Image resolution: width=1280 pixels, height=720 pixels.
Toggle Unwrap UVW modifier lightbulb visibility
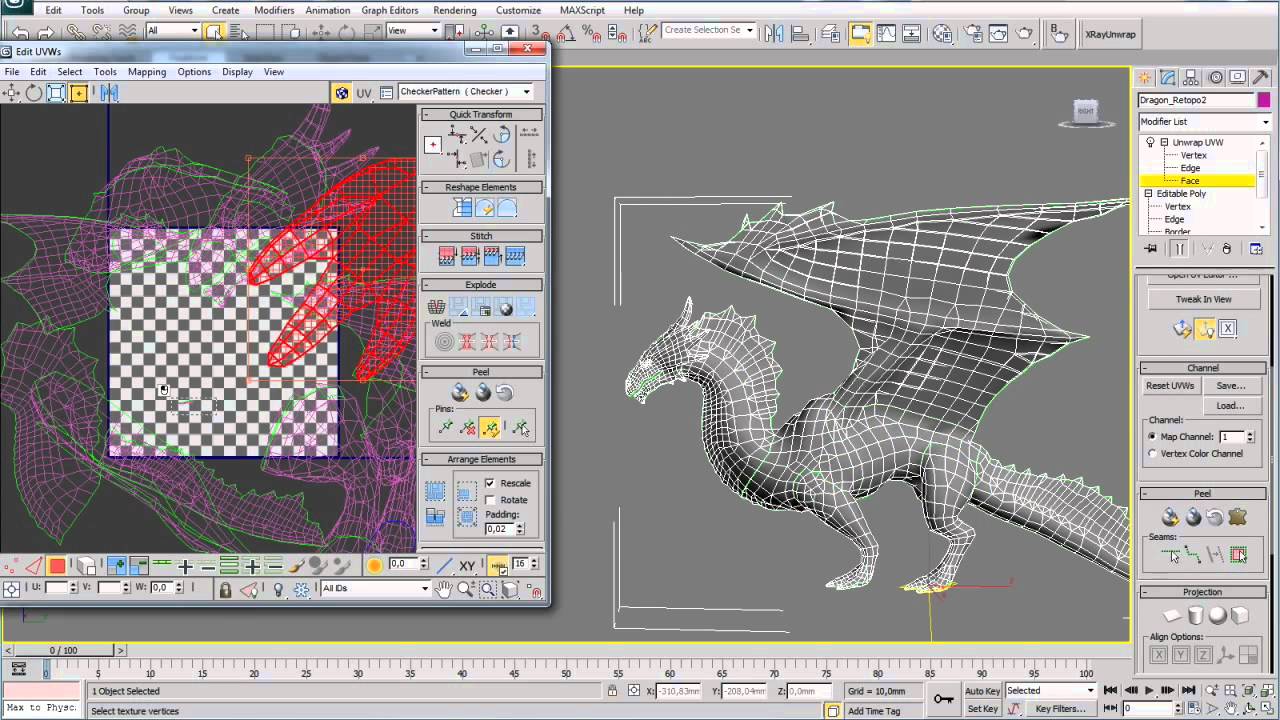pyautogui.click(x=1150, y=142)
